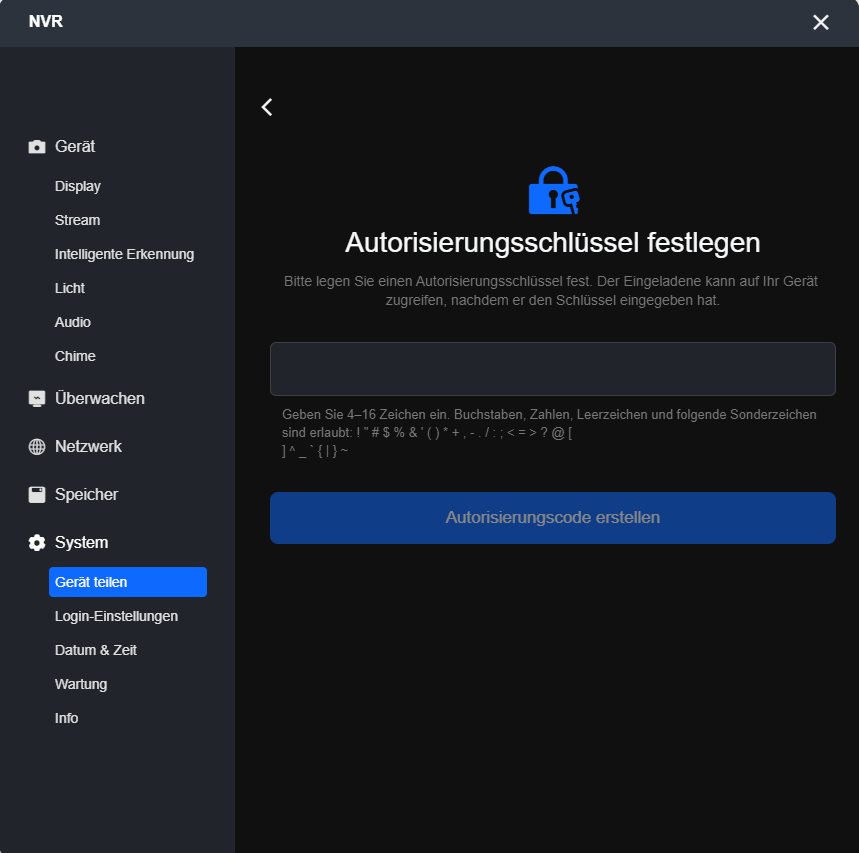Viewport: 859px width, 853px height.
Task: Close the NVR settings dialog
Action: point(820,22)
